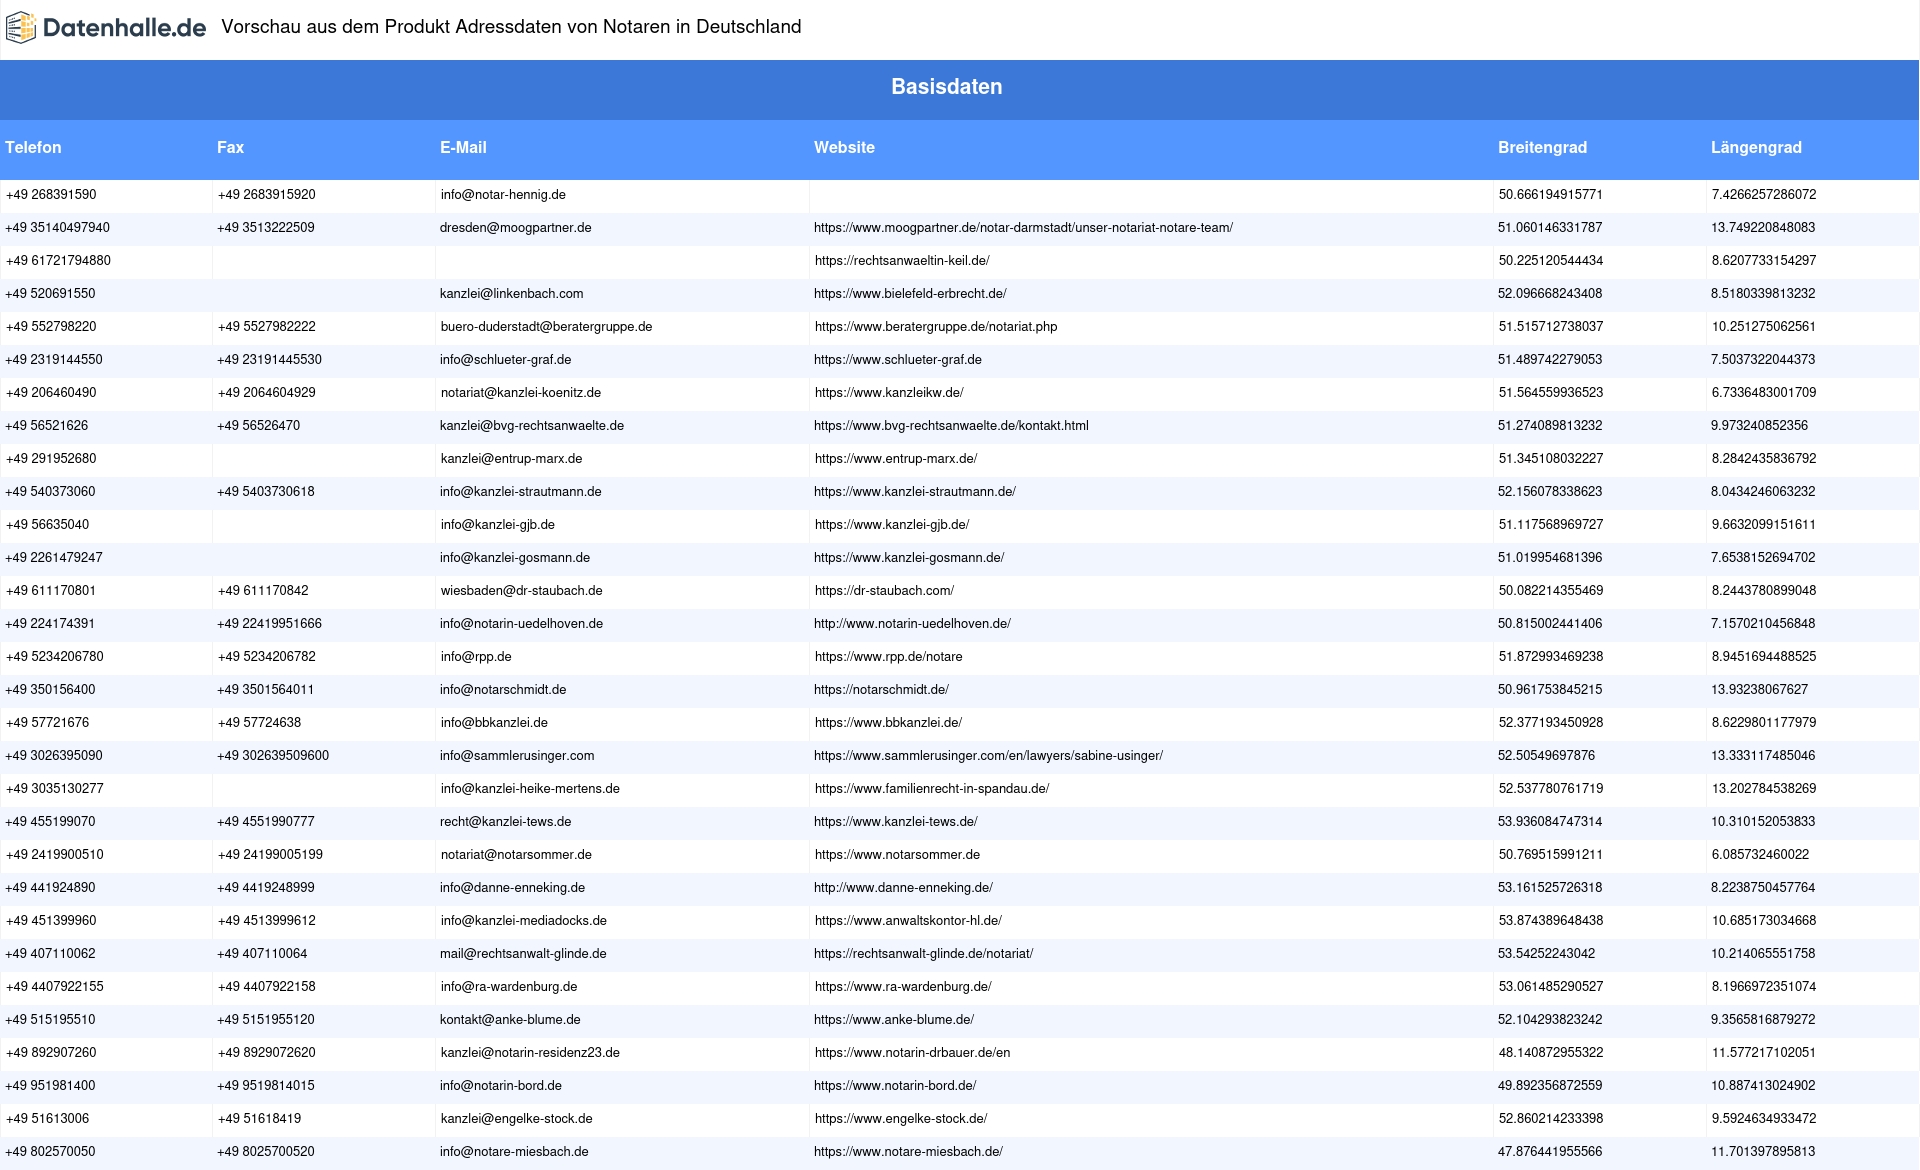Viewport: 1920px width, 1170px height.
Task: Open https://rechtsanwaeltin-keil.de/ URL
Action: pos(902,261)
